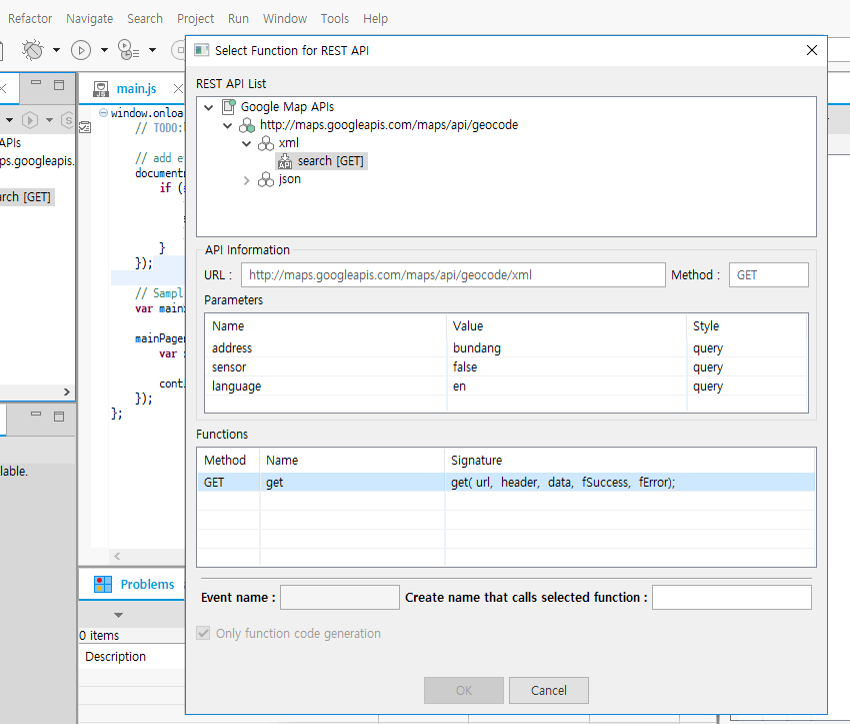This screenshot has height=724, width=850.
Task: Open the Run History launcher icon
Action: point(127,50)
